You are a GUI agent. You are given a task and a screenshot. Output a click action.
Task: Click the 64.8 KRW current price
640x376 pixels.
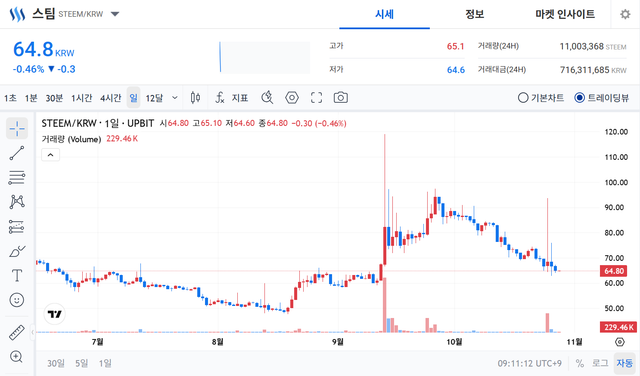44,49
